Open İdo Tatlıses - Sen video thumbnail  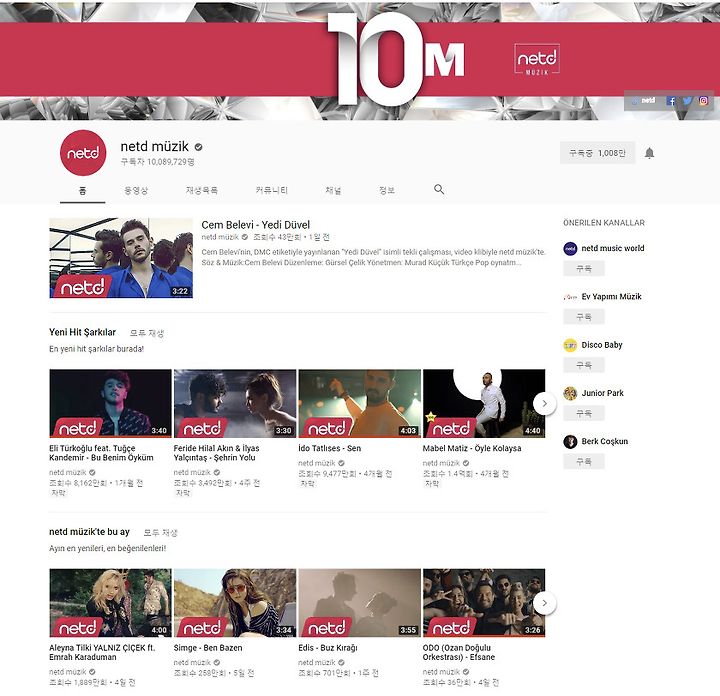tap(360, 403)
